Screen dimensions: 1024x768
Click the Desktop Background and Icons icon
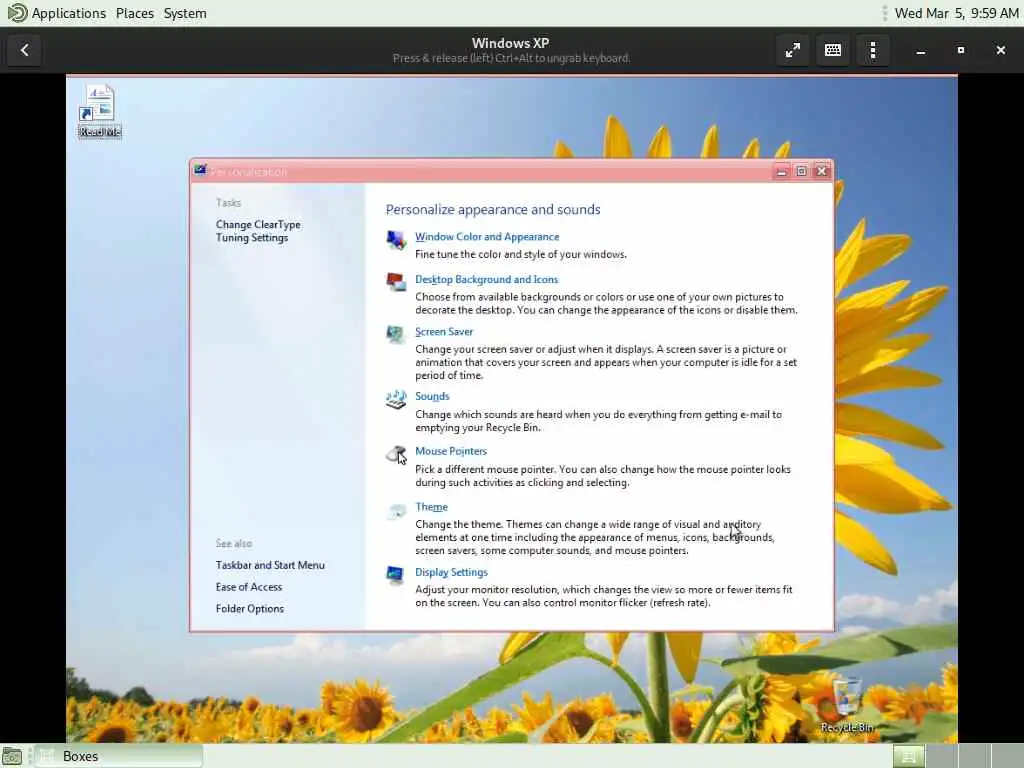coord(396,282)
